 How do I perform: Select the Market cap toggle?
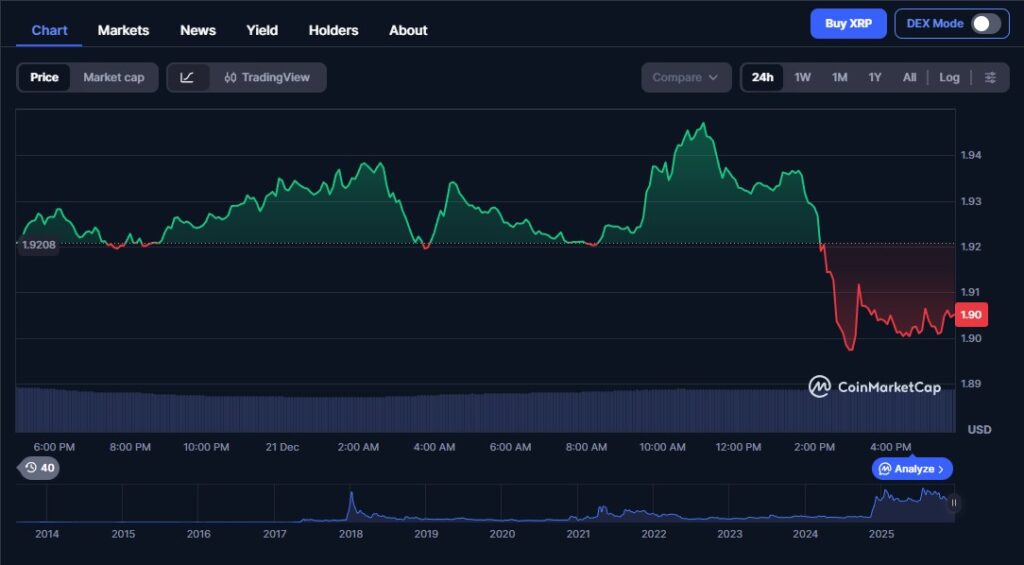[x=114, y=78]
